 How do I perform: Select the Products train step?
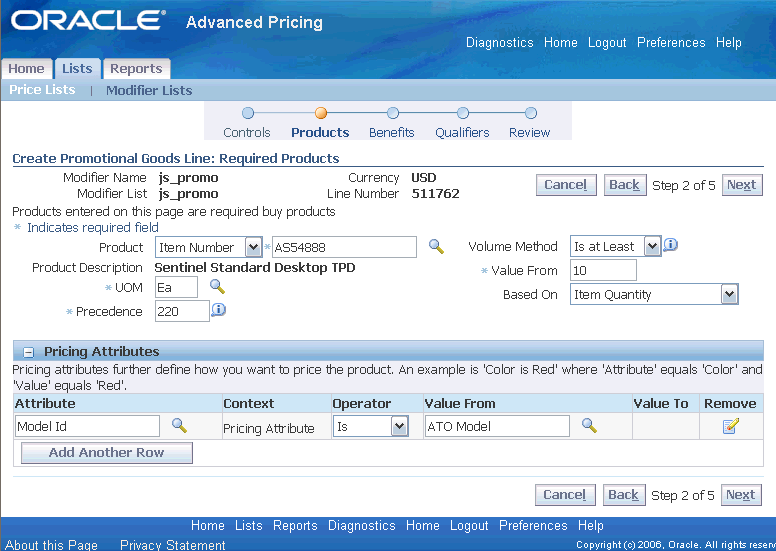[x=320, y=133]
